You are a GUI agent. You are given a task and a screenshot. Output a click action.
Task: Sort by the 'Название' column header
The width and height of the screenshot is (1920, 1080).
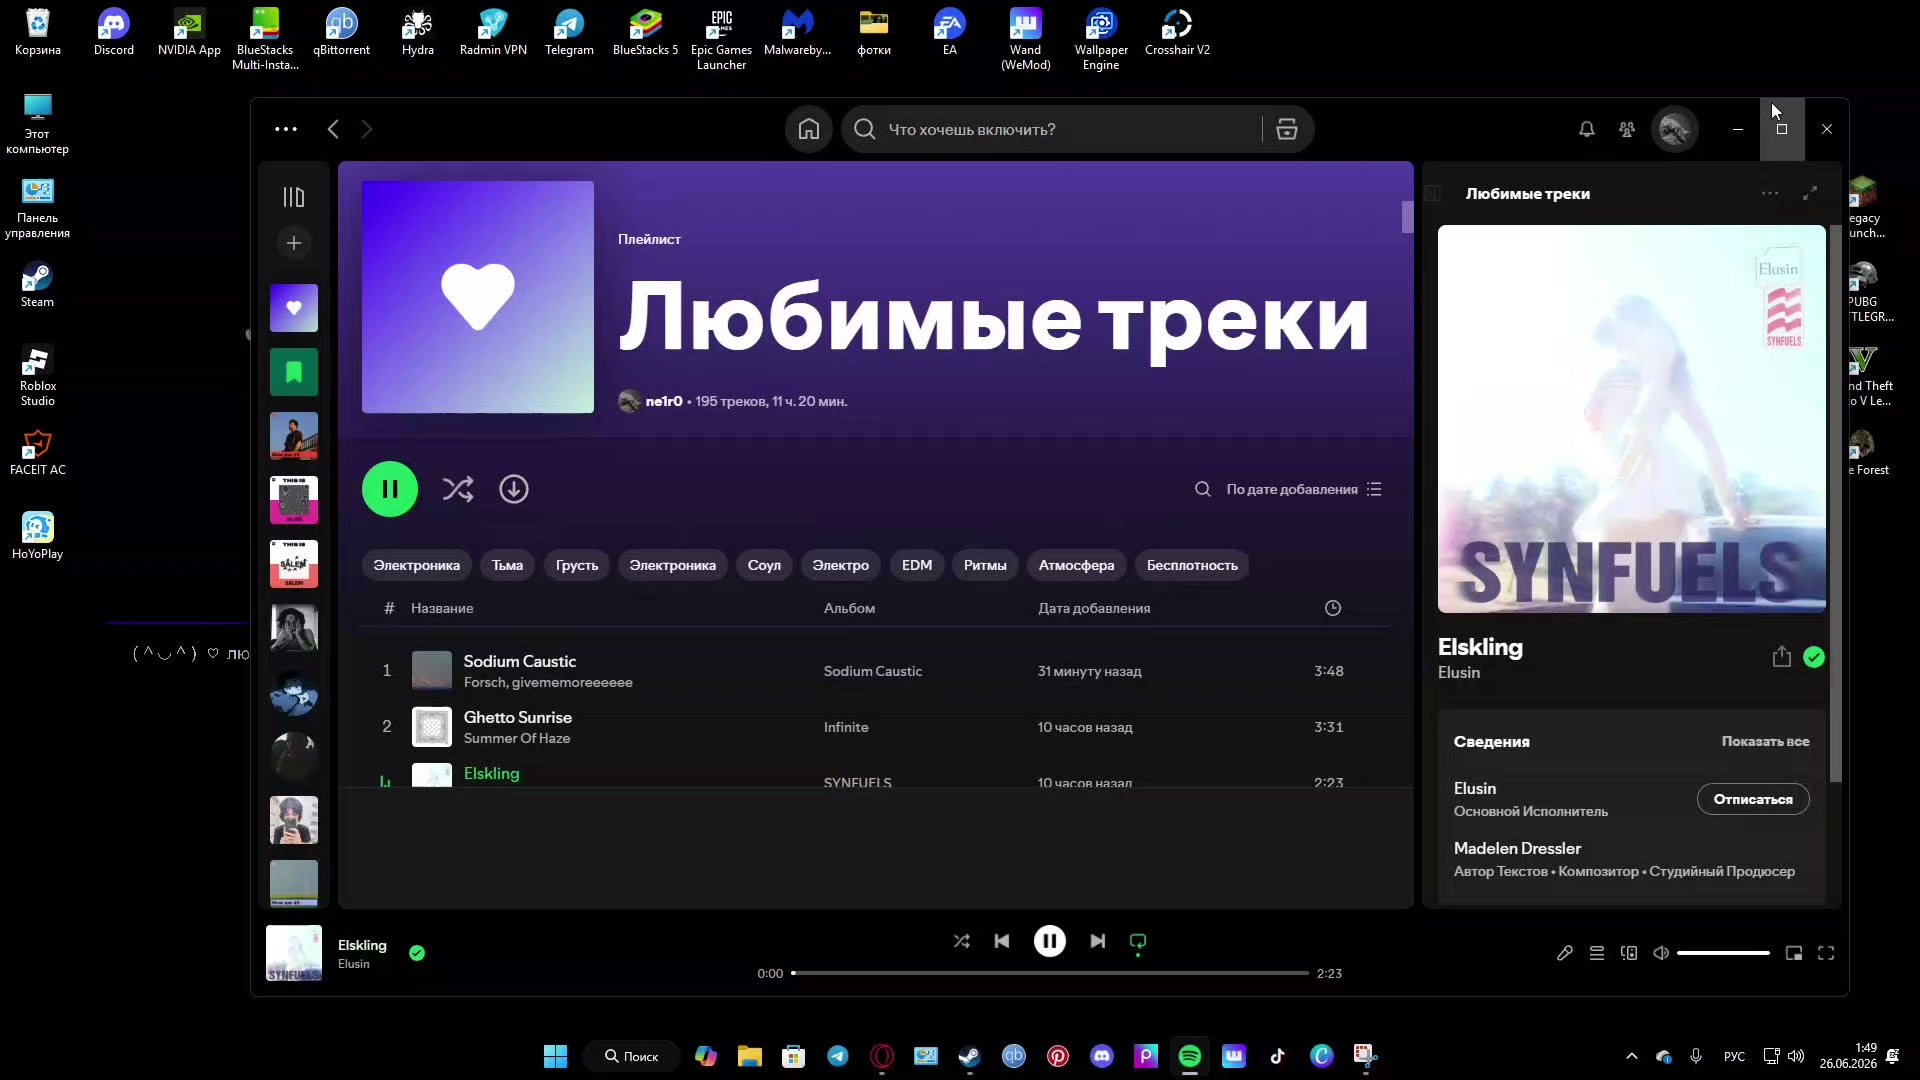pos(442,608)
